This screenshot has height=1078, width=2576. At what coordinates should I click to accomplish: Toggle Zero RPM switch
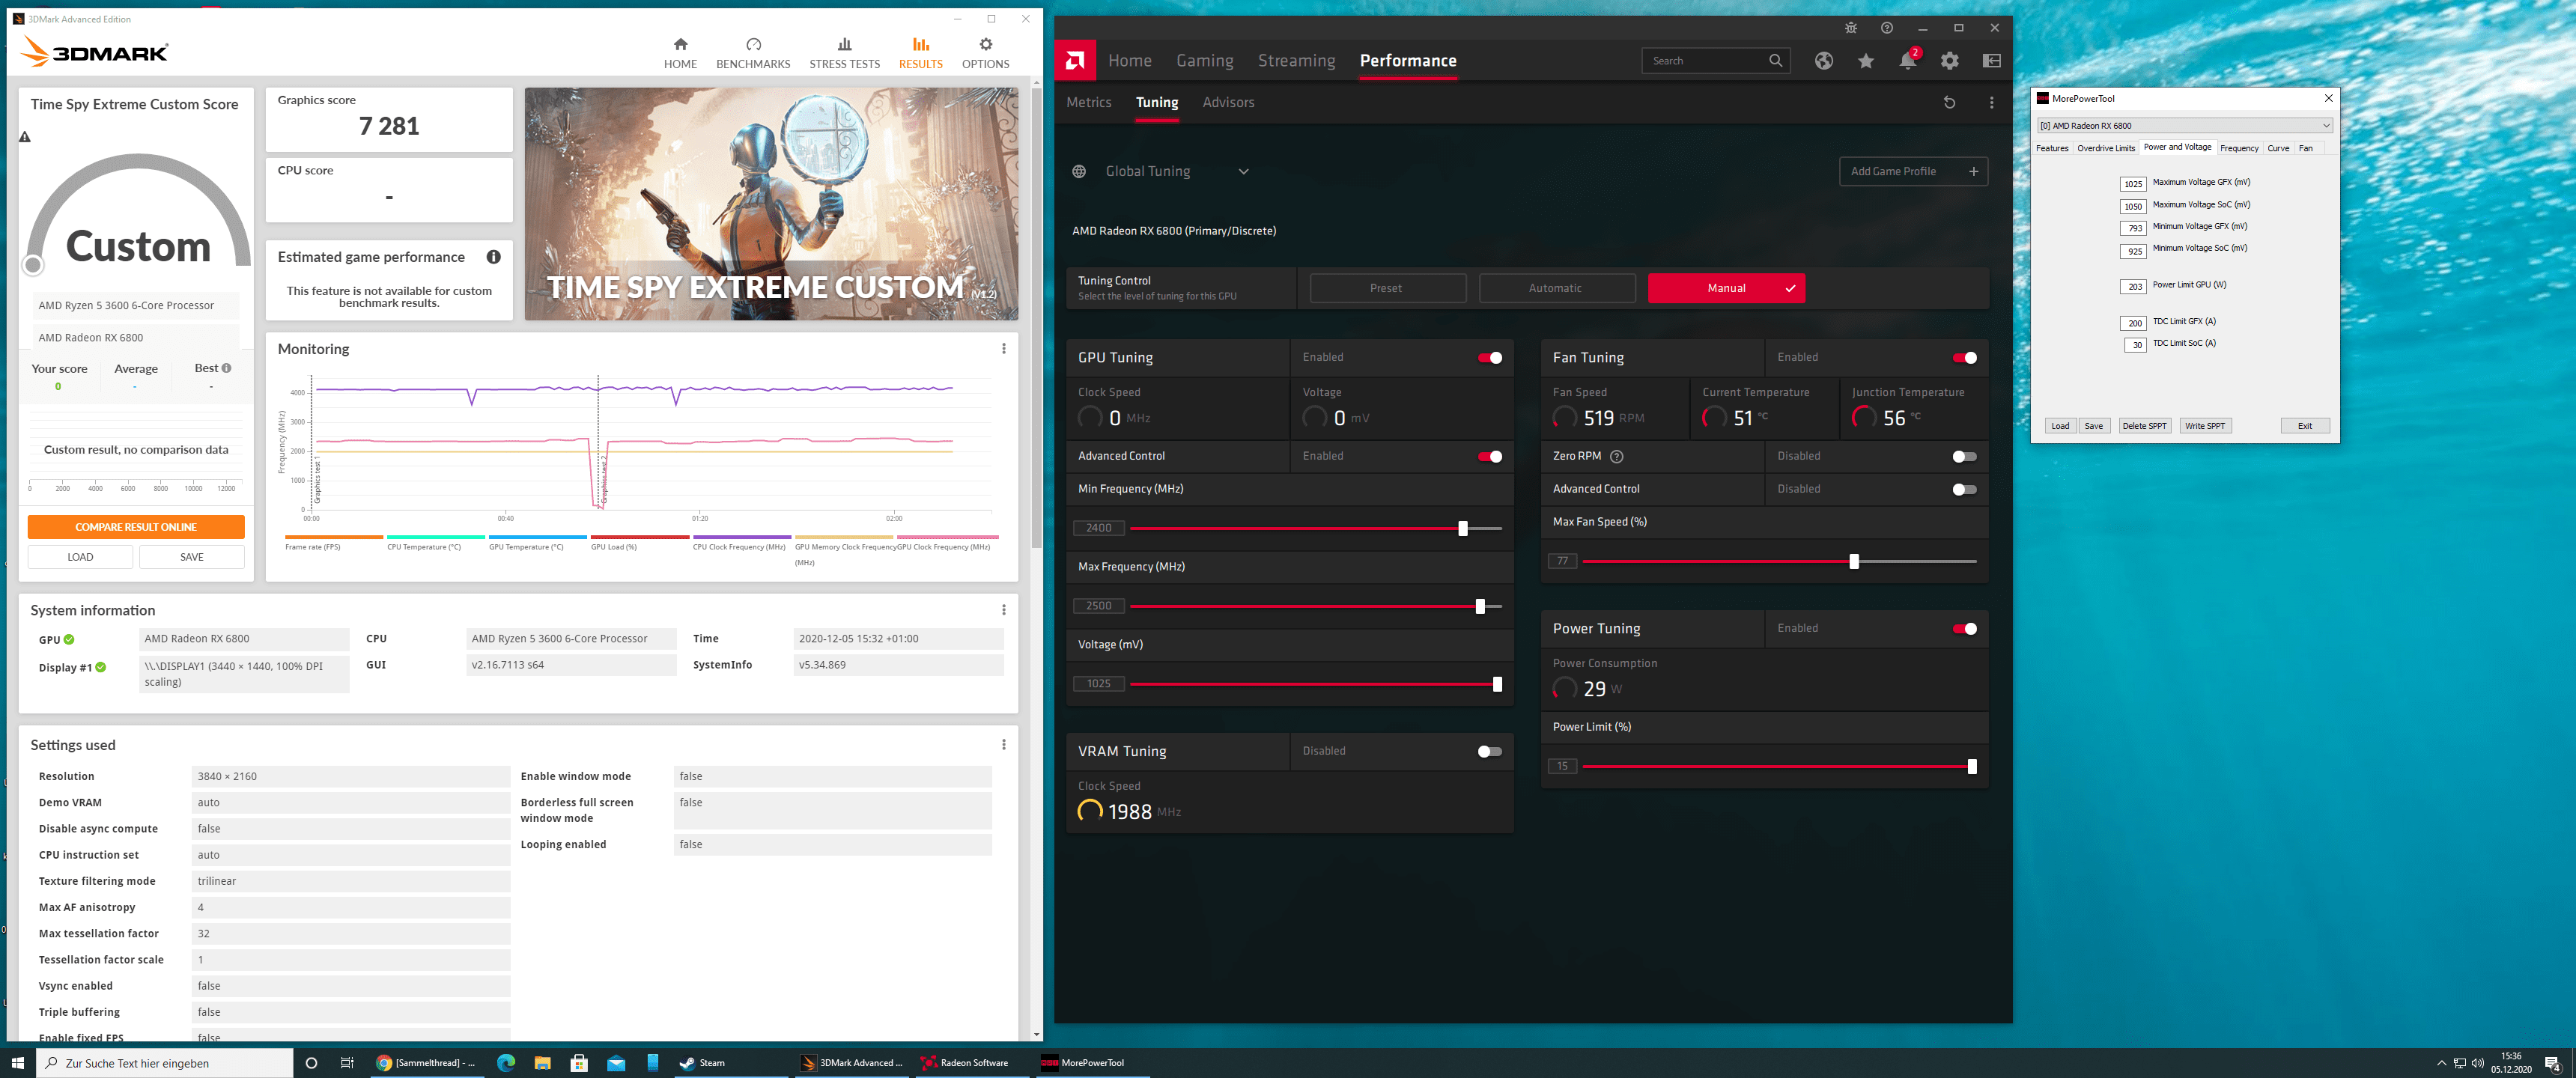pyautogui.click(x=1965, y=457)
